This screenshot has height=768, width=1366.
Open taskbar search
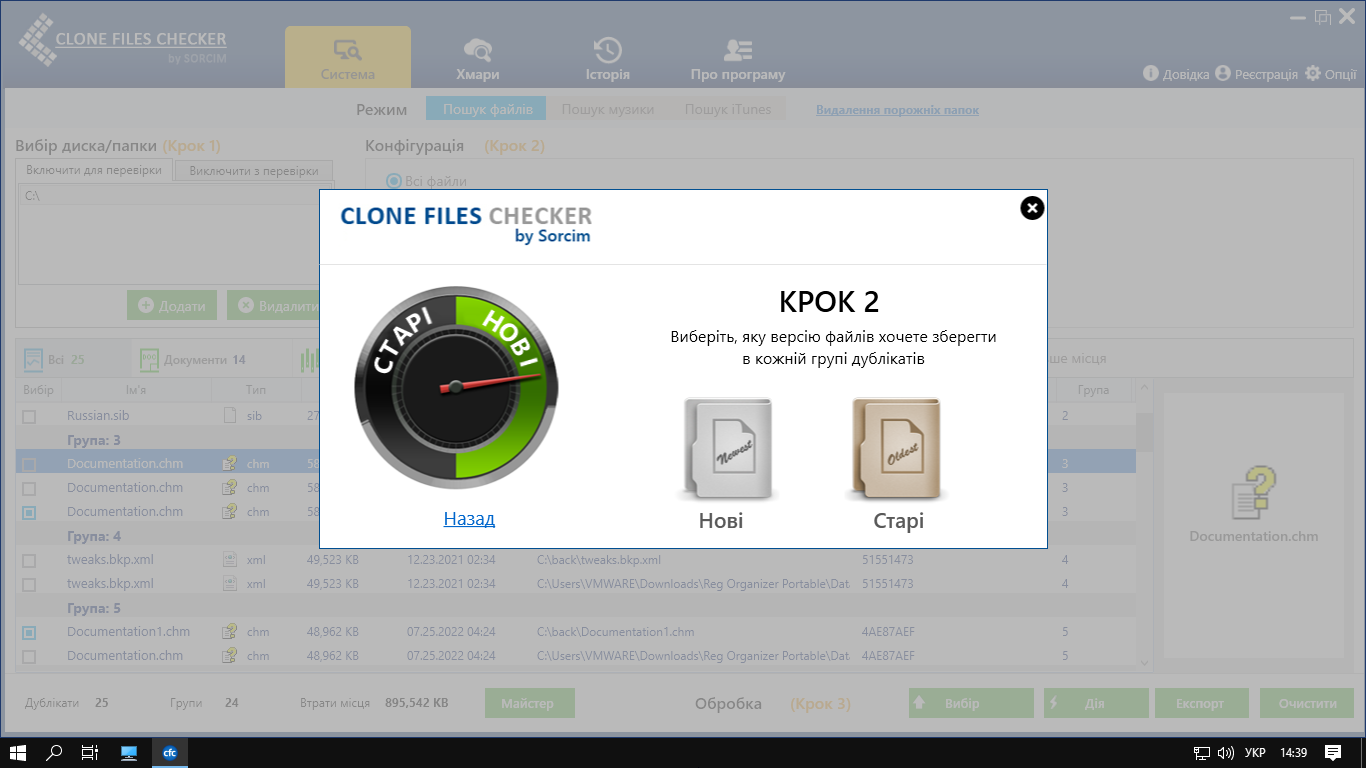click(x=55, y=752)
